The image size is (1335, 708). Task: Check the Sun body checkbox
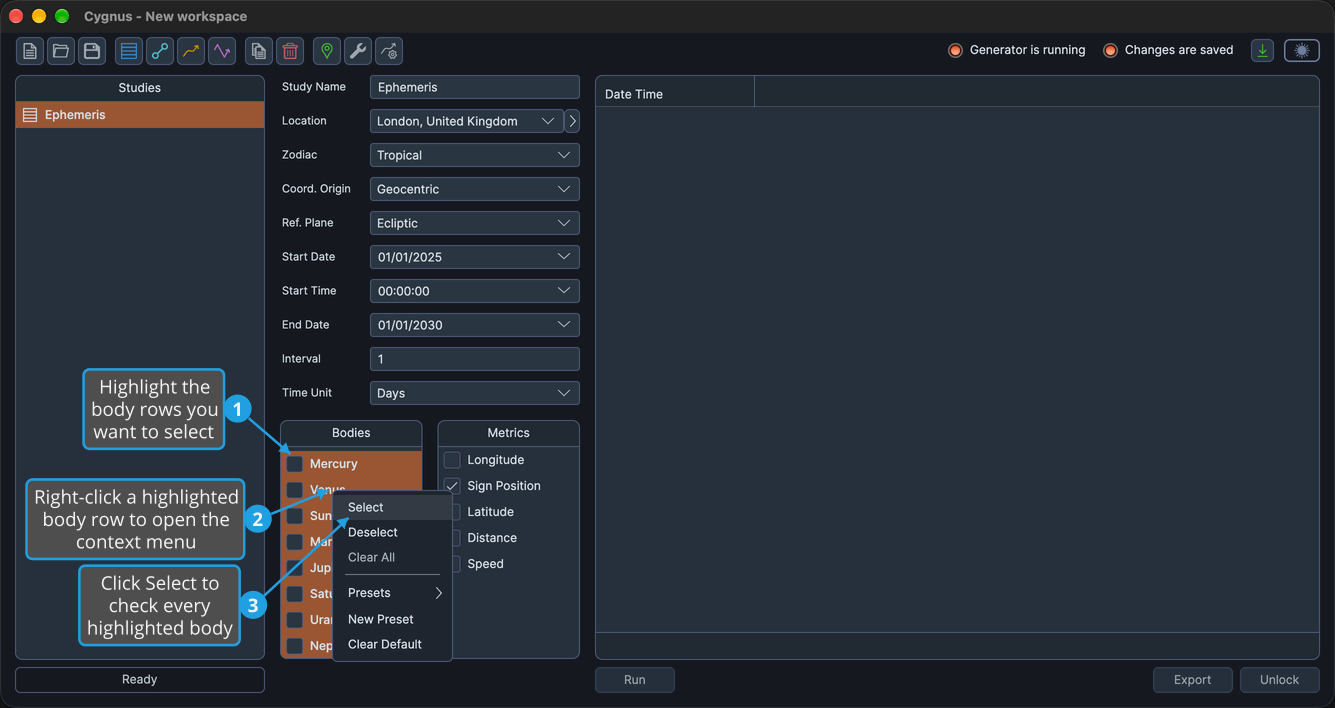point(295,516)
